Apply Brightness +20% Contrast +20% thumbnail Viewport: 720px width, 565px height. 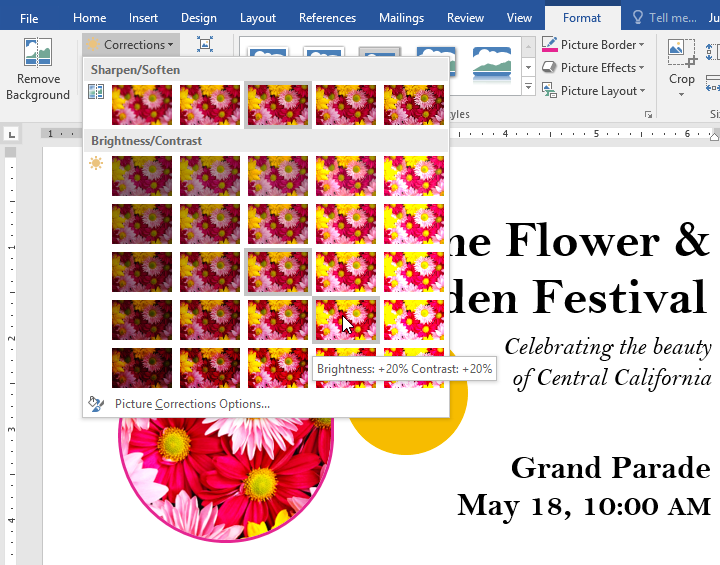point(345,320)
